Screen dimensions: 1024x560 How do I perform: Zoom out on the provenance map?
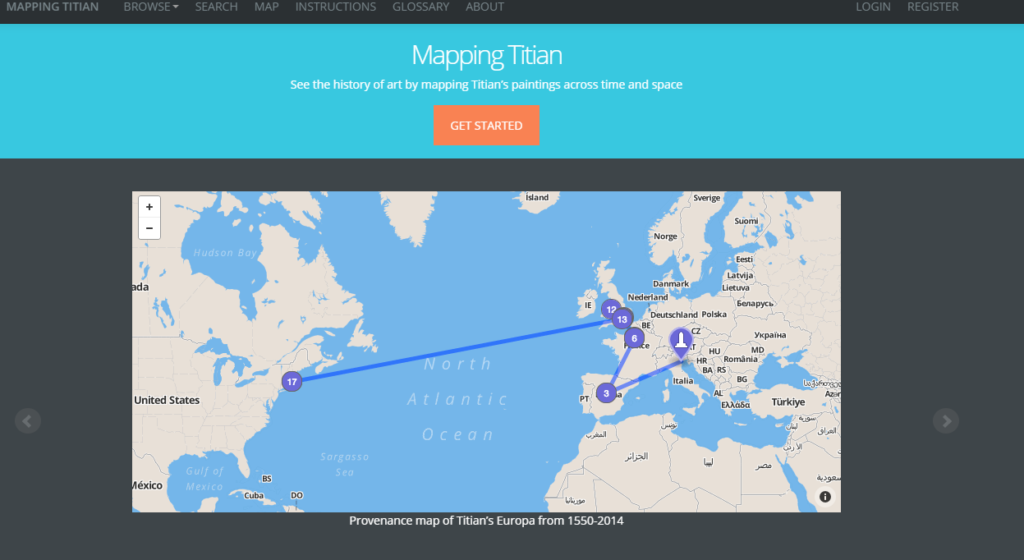pos(149,228)
